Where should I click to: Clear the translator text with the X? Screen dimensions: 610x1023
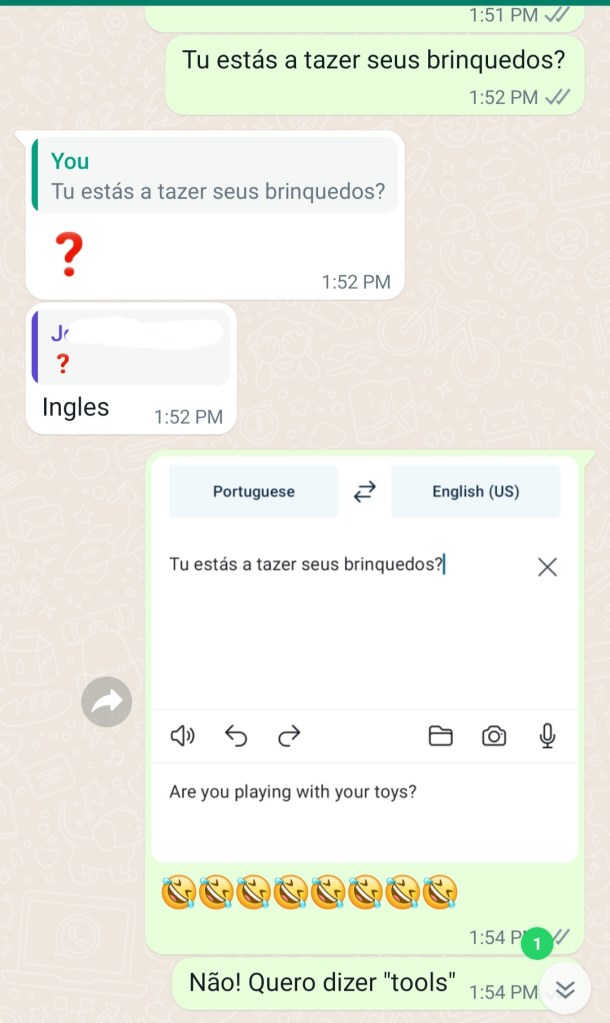547,567
